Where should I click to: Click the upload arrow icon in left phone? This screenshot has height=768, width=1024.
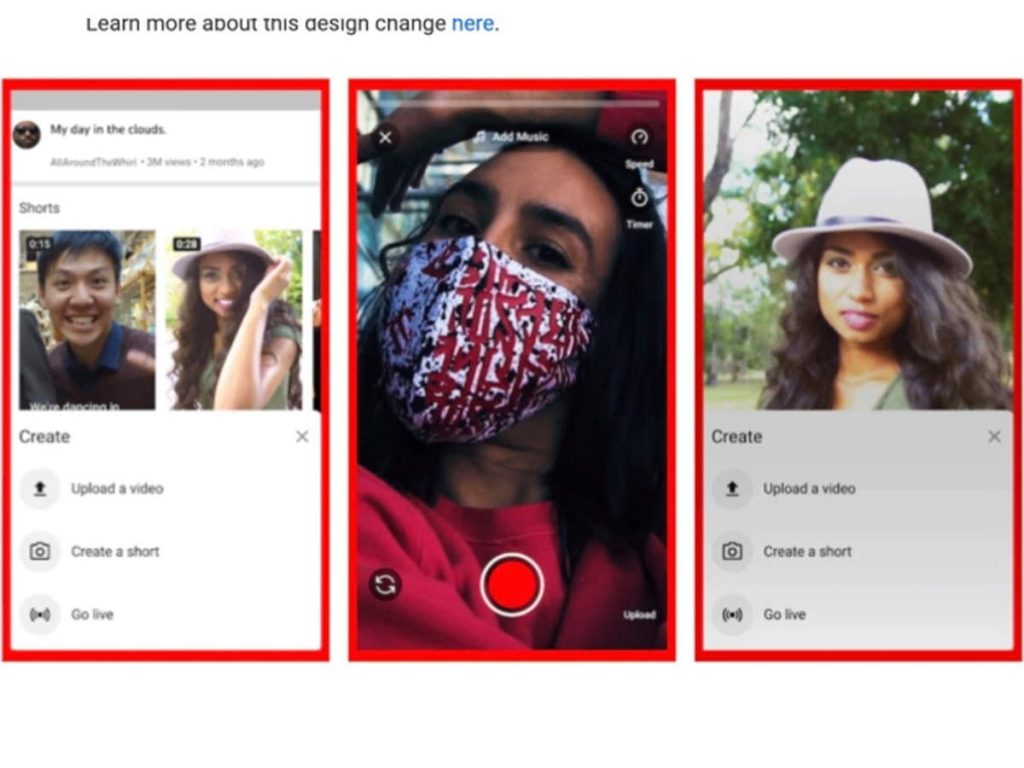click(x=40, y=488)
